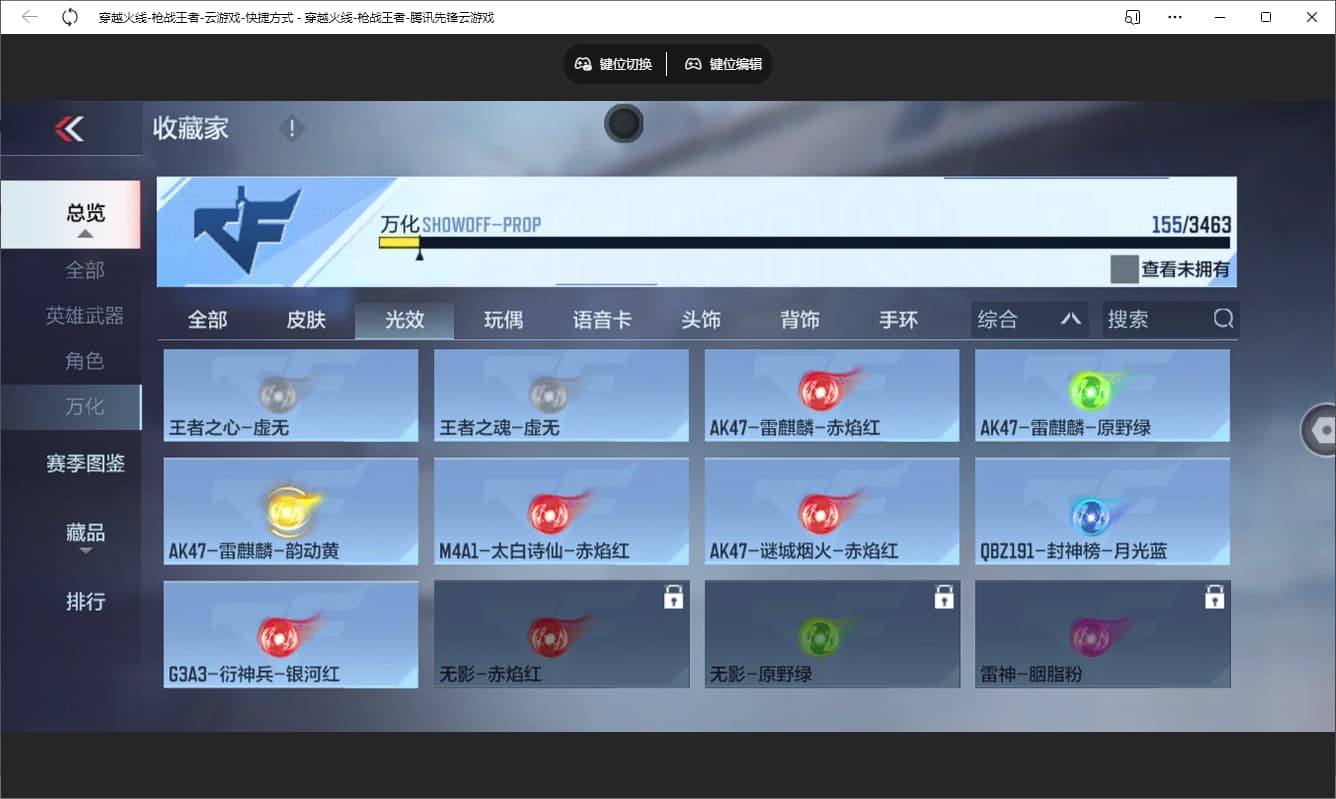Open 排行 rankings from the sidebar
Screen dimensions: 1336x799
[x=85, y=601]
